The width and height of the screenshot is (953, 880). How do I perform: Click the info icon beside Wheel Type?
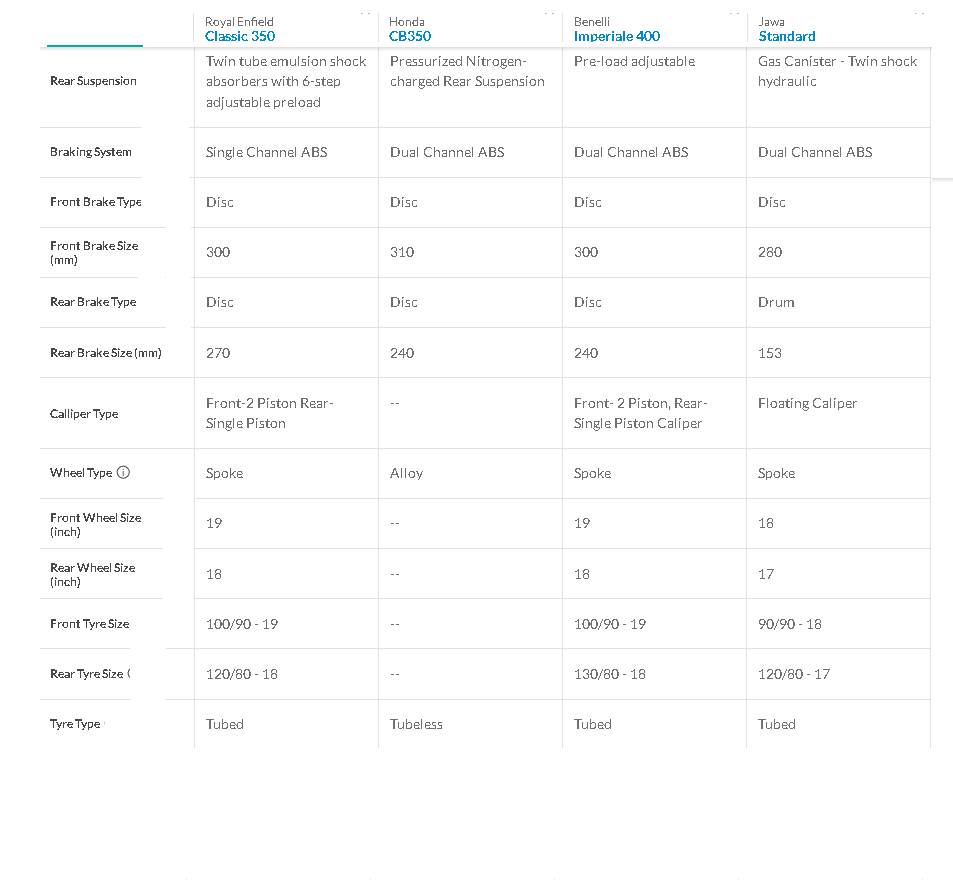(124, 473)
